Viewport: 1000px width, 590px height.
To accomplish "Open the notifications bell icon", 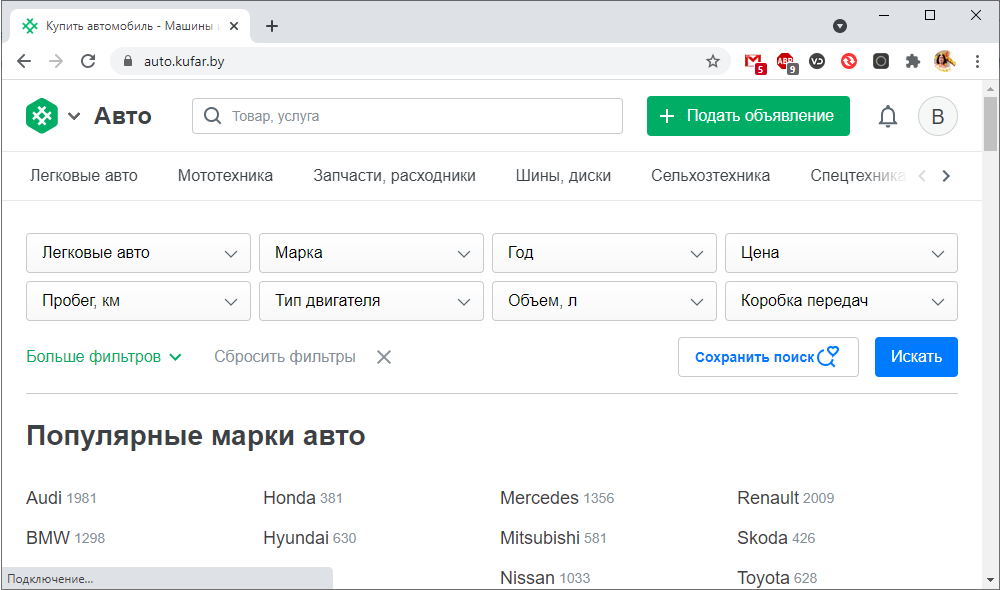I will tap(888, 116).
